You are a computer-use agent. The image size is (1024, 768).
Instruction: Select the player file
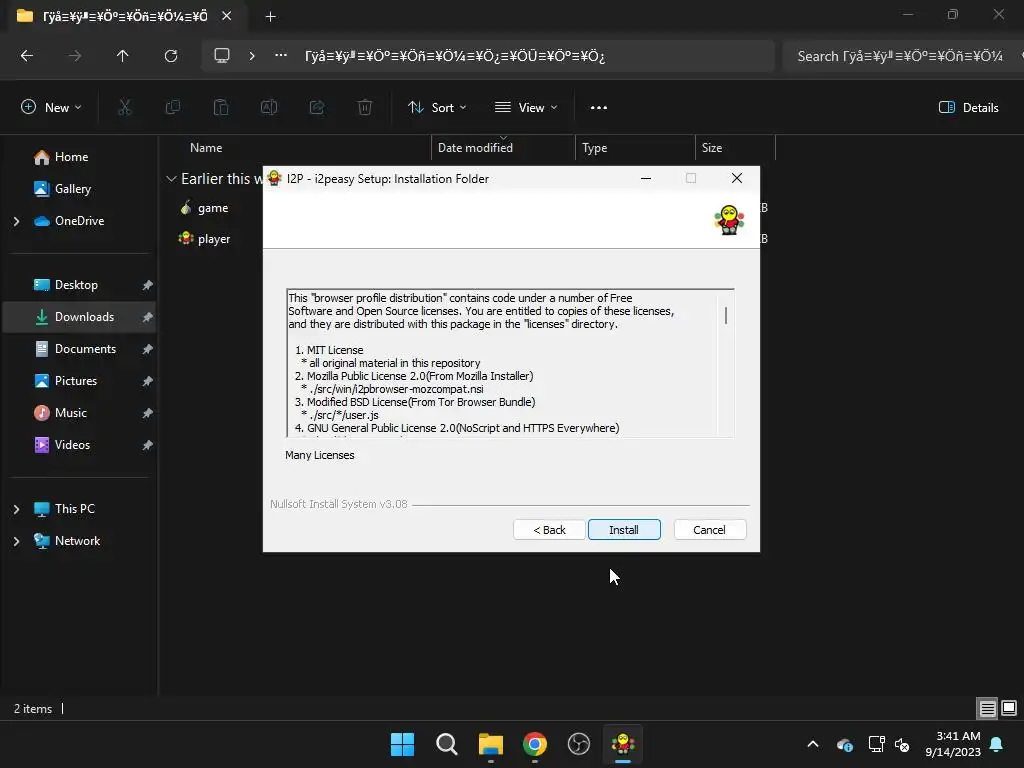pos(214,239)
